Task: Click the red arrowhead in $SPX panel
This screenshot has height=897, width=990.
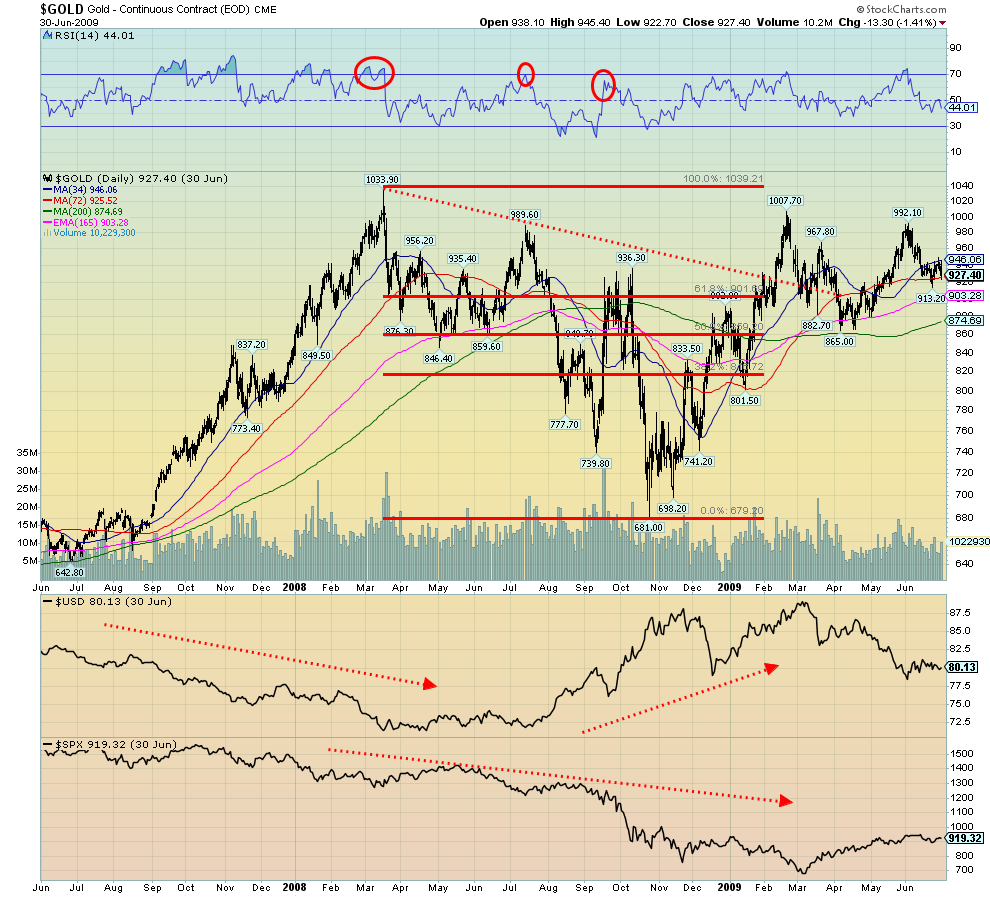Action: coord(786,801)
